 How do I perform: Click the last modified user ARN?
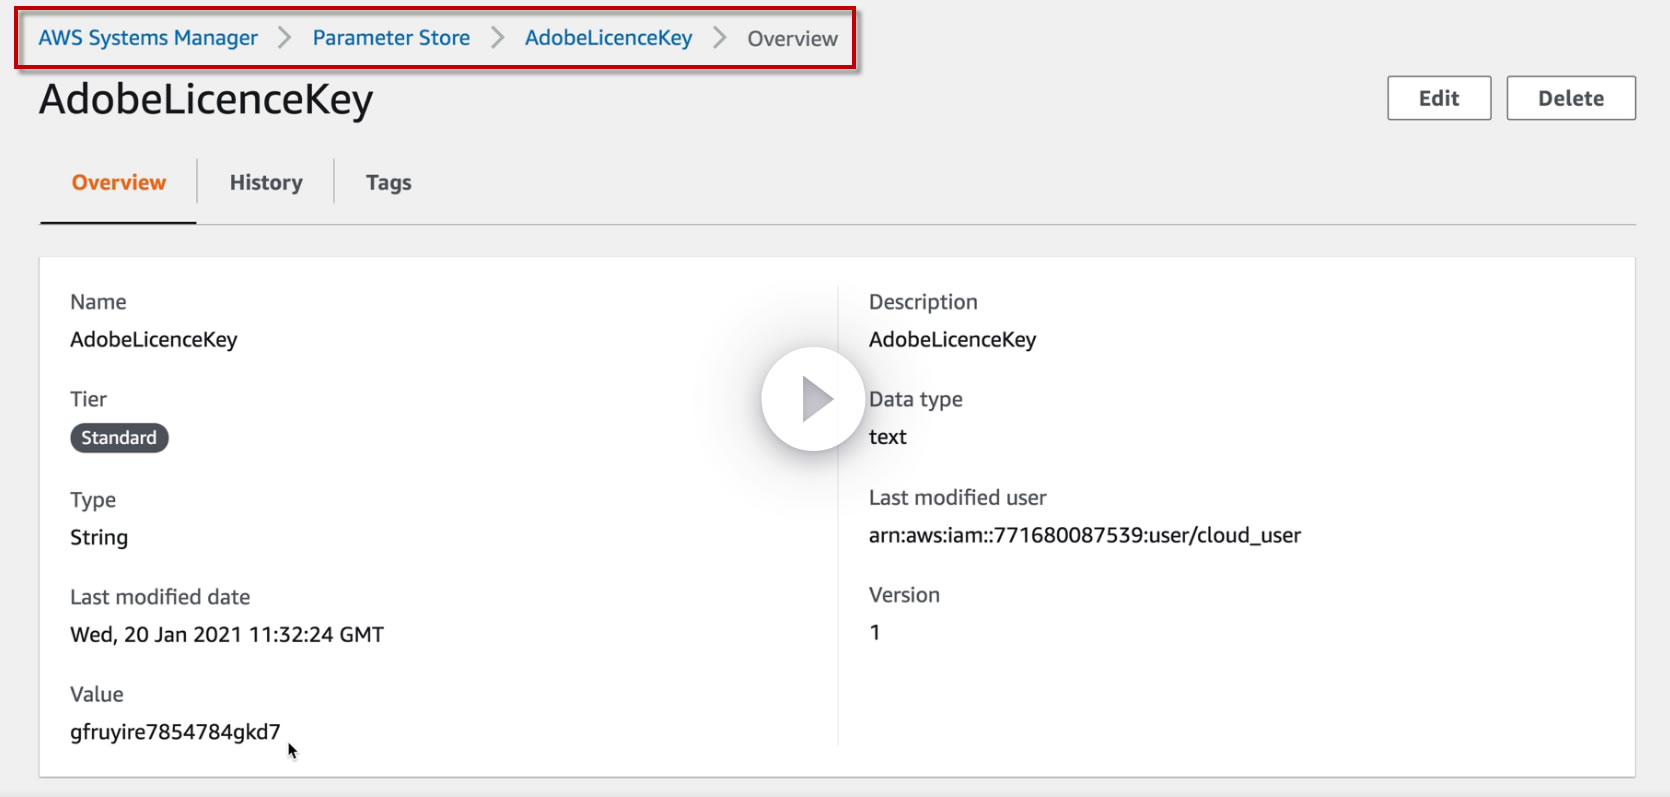click(1085, 535)
